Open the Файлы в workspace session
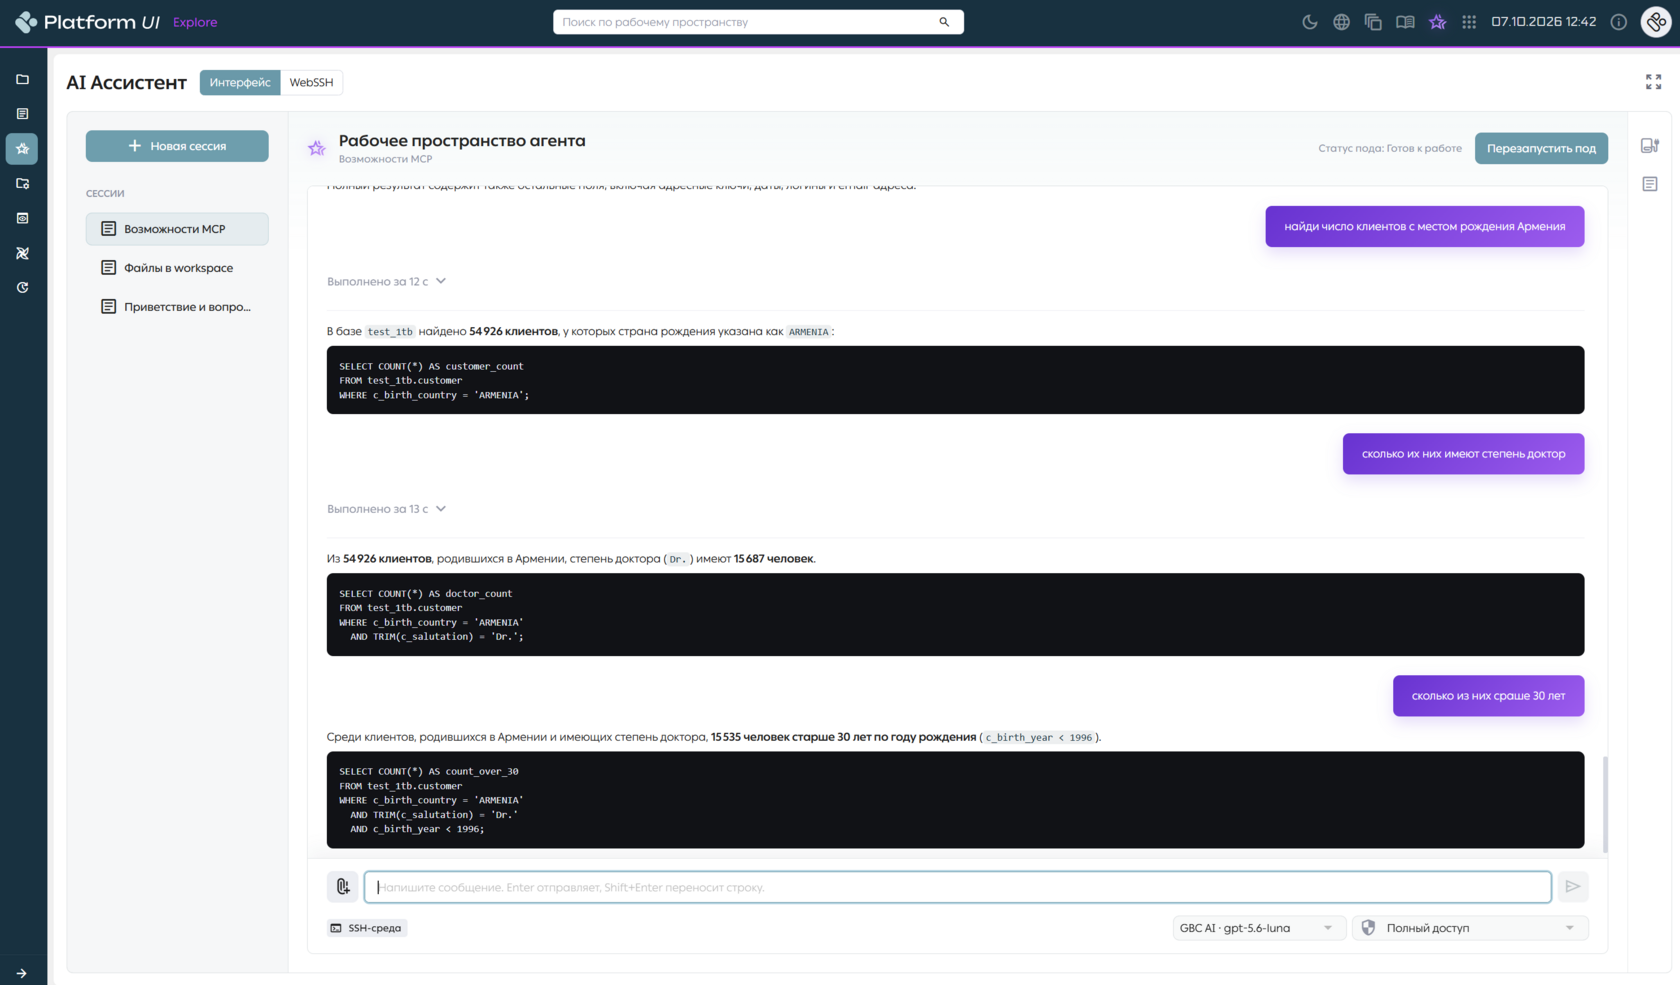1680x985 pixels. click(x=177, y=268)
